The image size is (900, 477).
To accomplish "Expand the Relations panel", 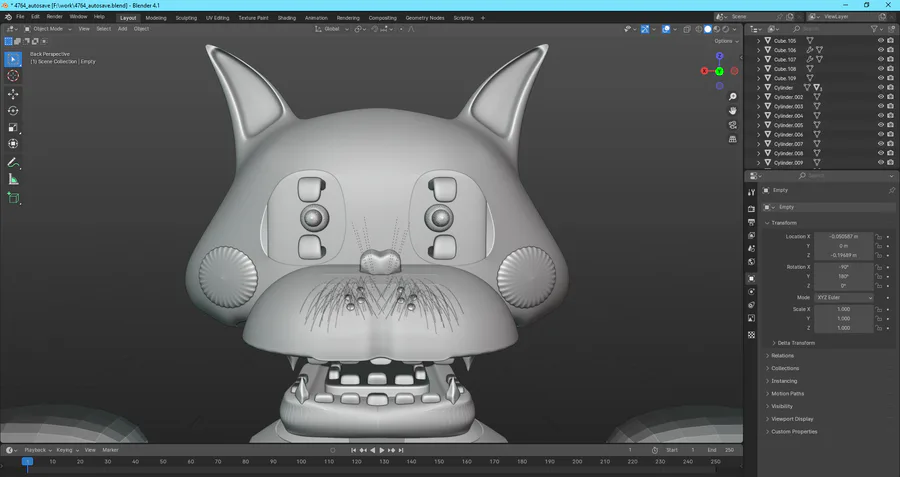I will (x=780, y=356).
